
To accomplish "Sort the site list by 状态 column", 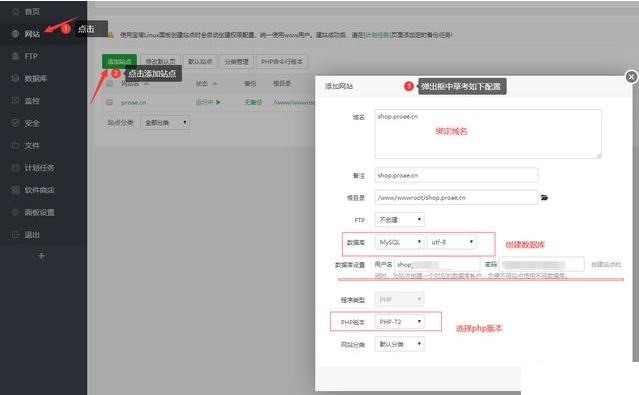I will click(206, 84).
